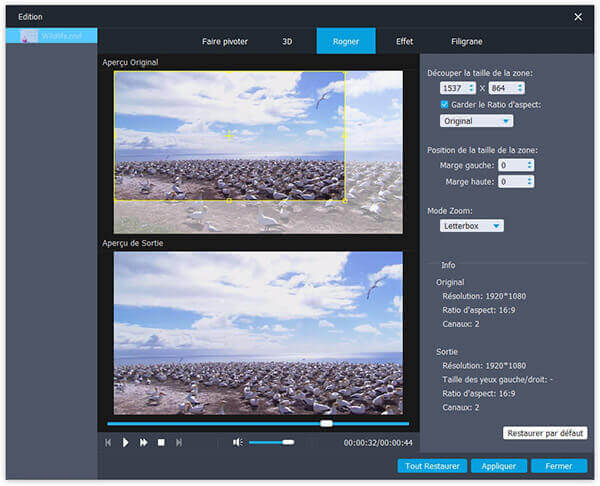Open the Original aspect ratio dropdown
Viewport: 600px width, 486px height.
click(x=476, y=121)
